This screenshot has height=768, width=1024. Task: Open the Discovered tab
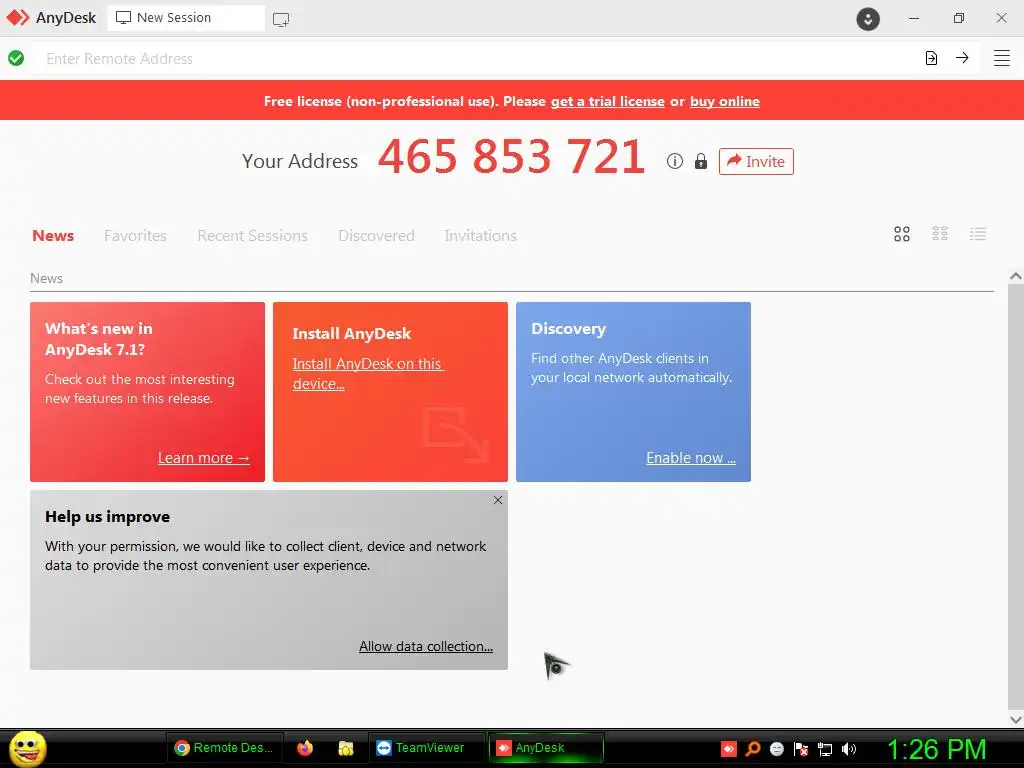point(376,236)
